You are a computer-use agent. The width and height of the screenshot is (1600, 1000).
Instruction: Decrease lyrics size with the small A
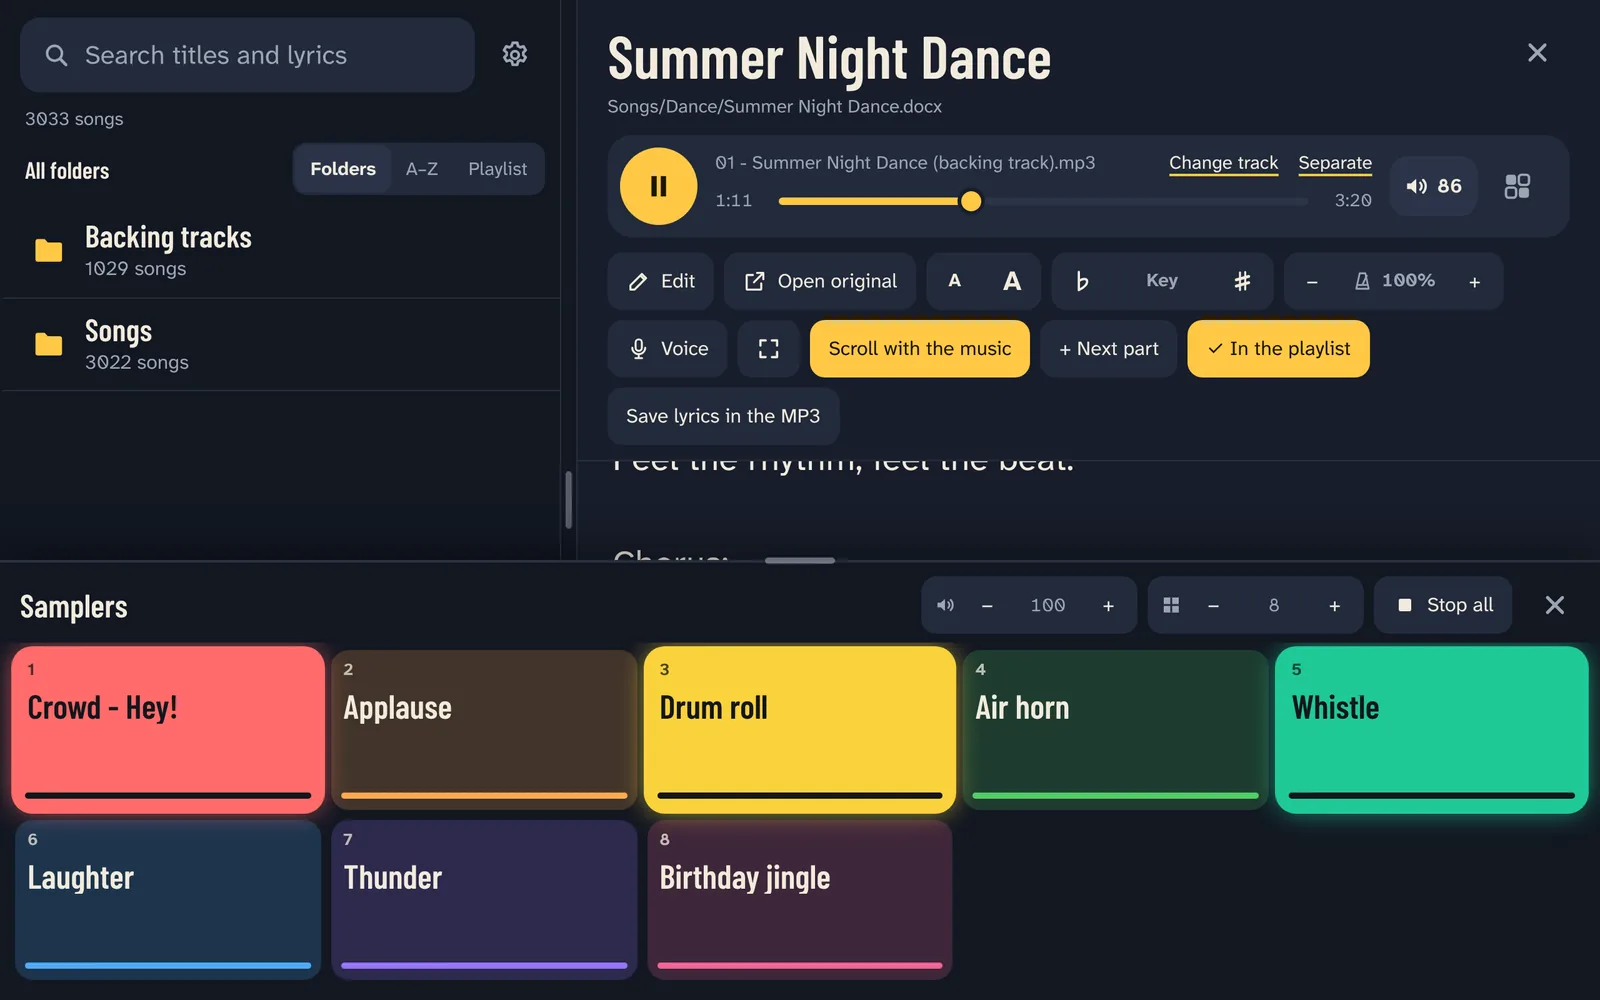[954, 282]
